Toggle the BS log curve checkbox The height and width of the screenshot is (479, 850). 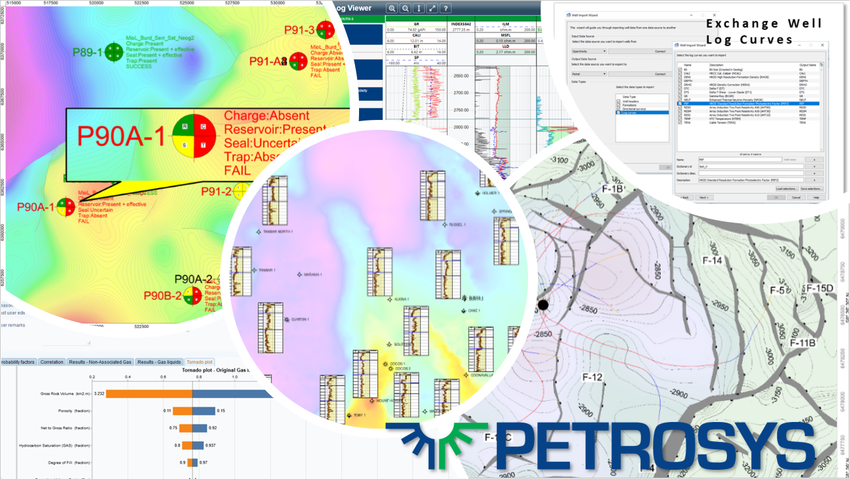tap(680, 69)
